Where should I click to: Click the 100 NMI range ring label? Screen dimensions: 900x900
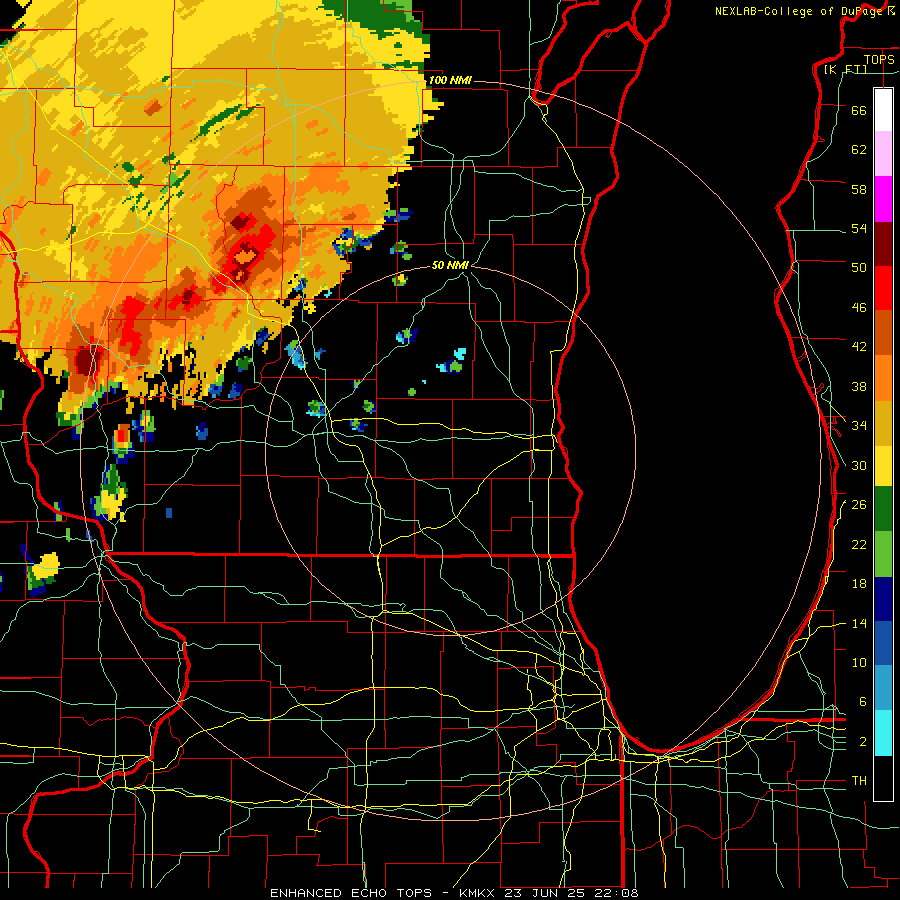pyautogui.click(x=450, y=80)
